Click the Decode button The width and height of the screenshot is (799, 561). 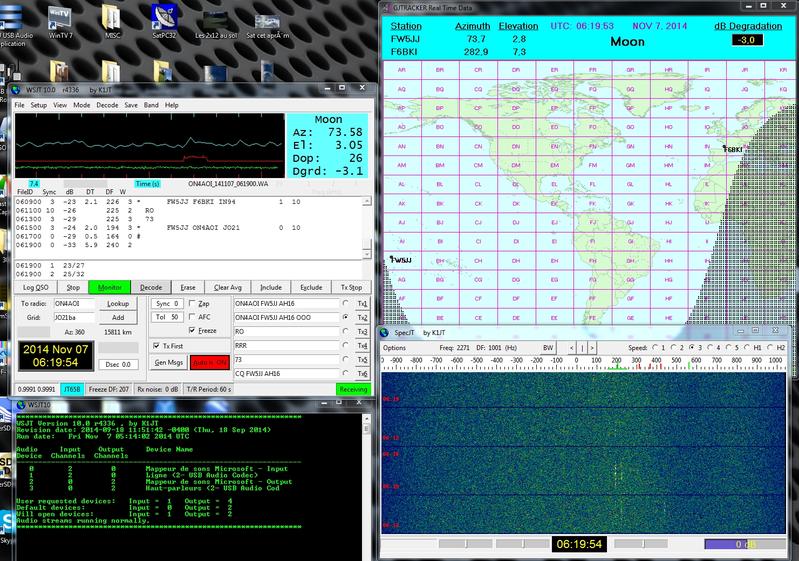[151, 287]
